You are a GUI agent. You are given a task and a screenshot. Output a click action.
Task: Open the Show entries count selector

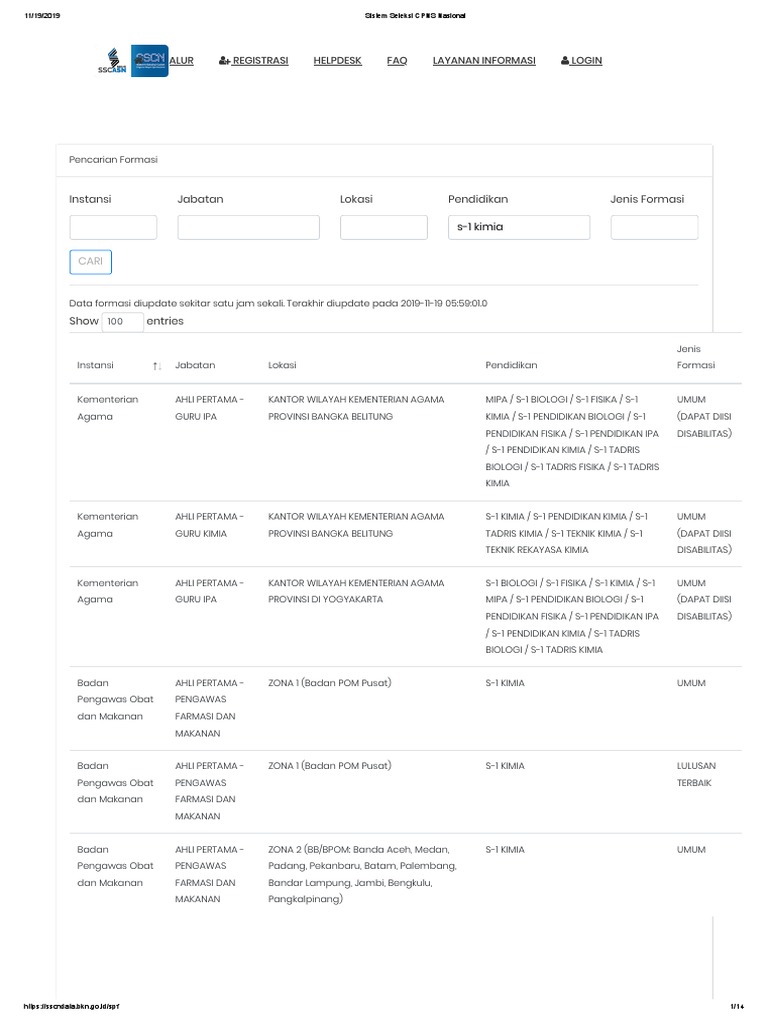click(123, 321)
